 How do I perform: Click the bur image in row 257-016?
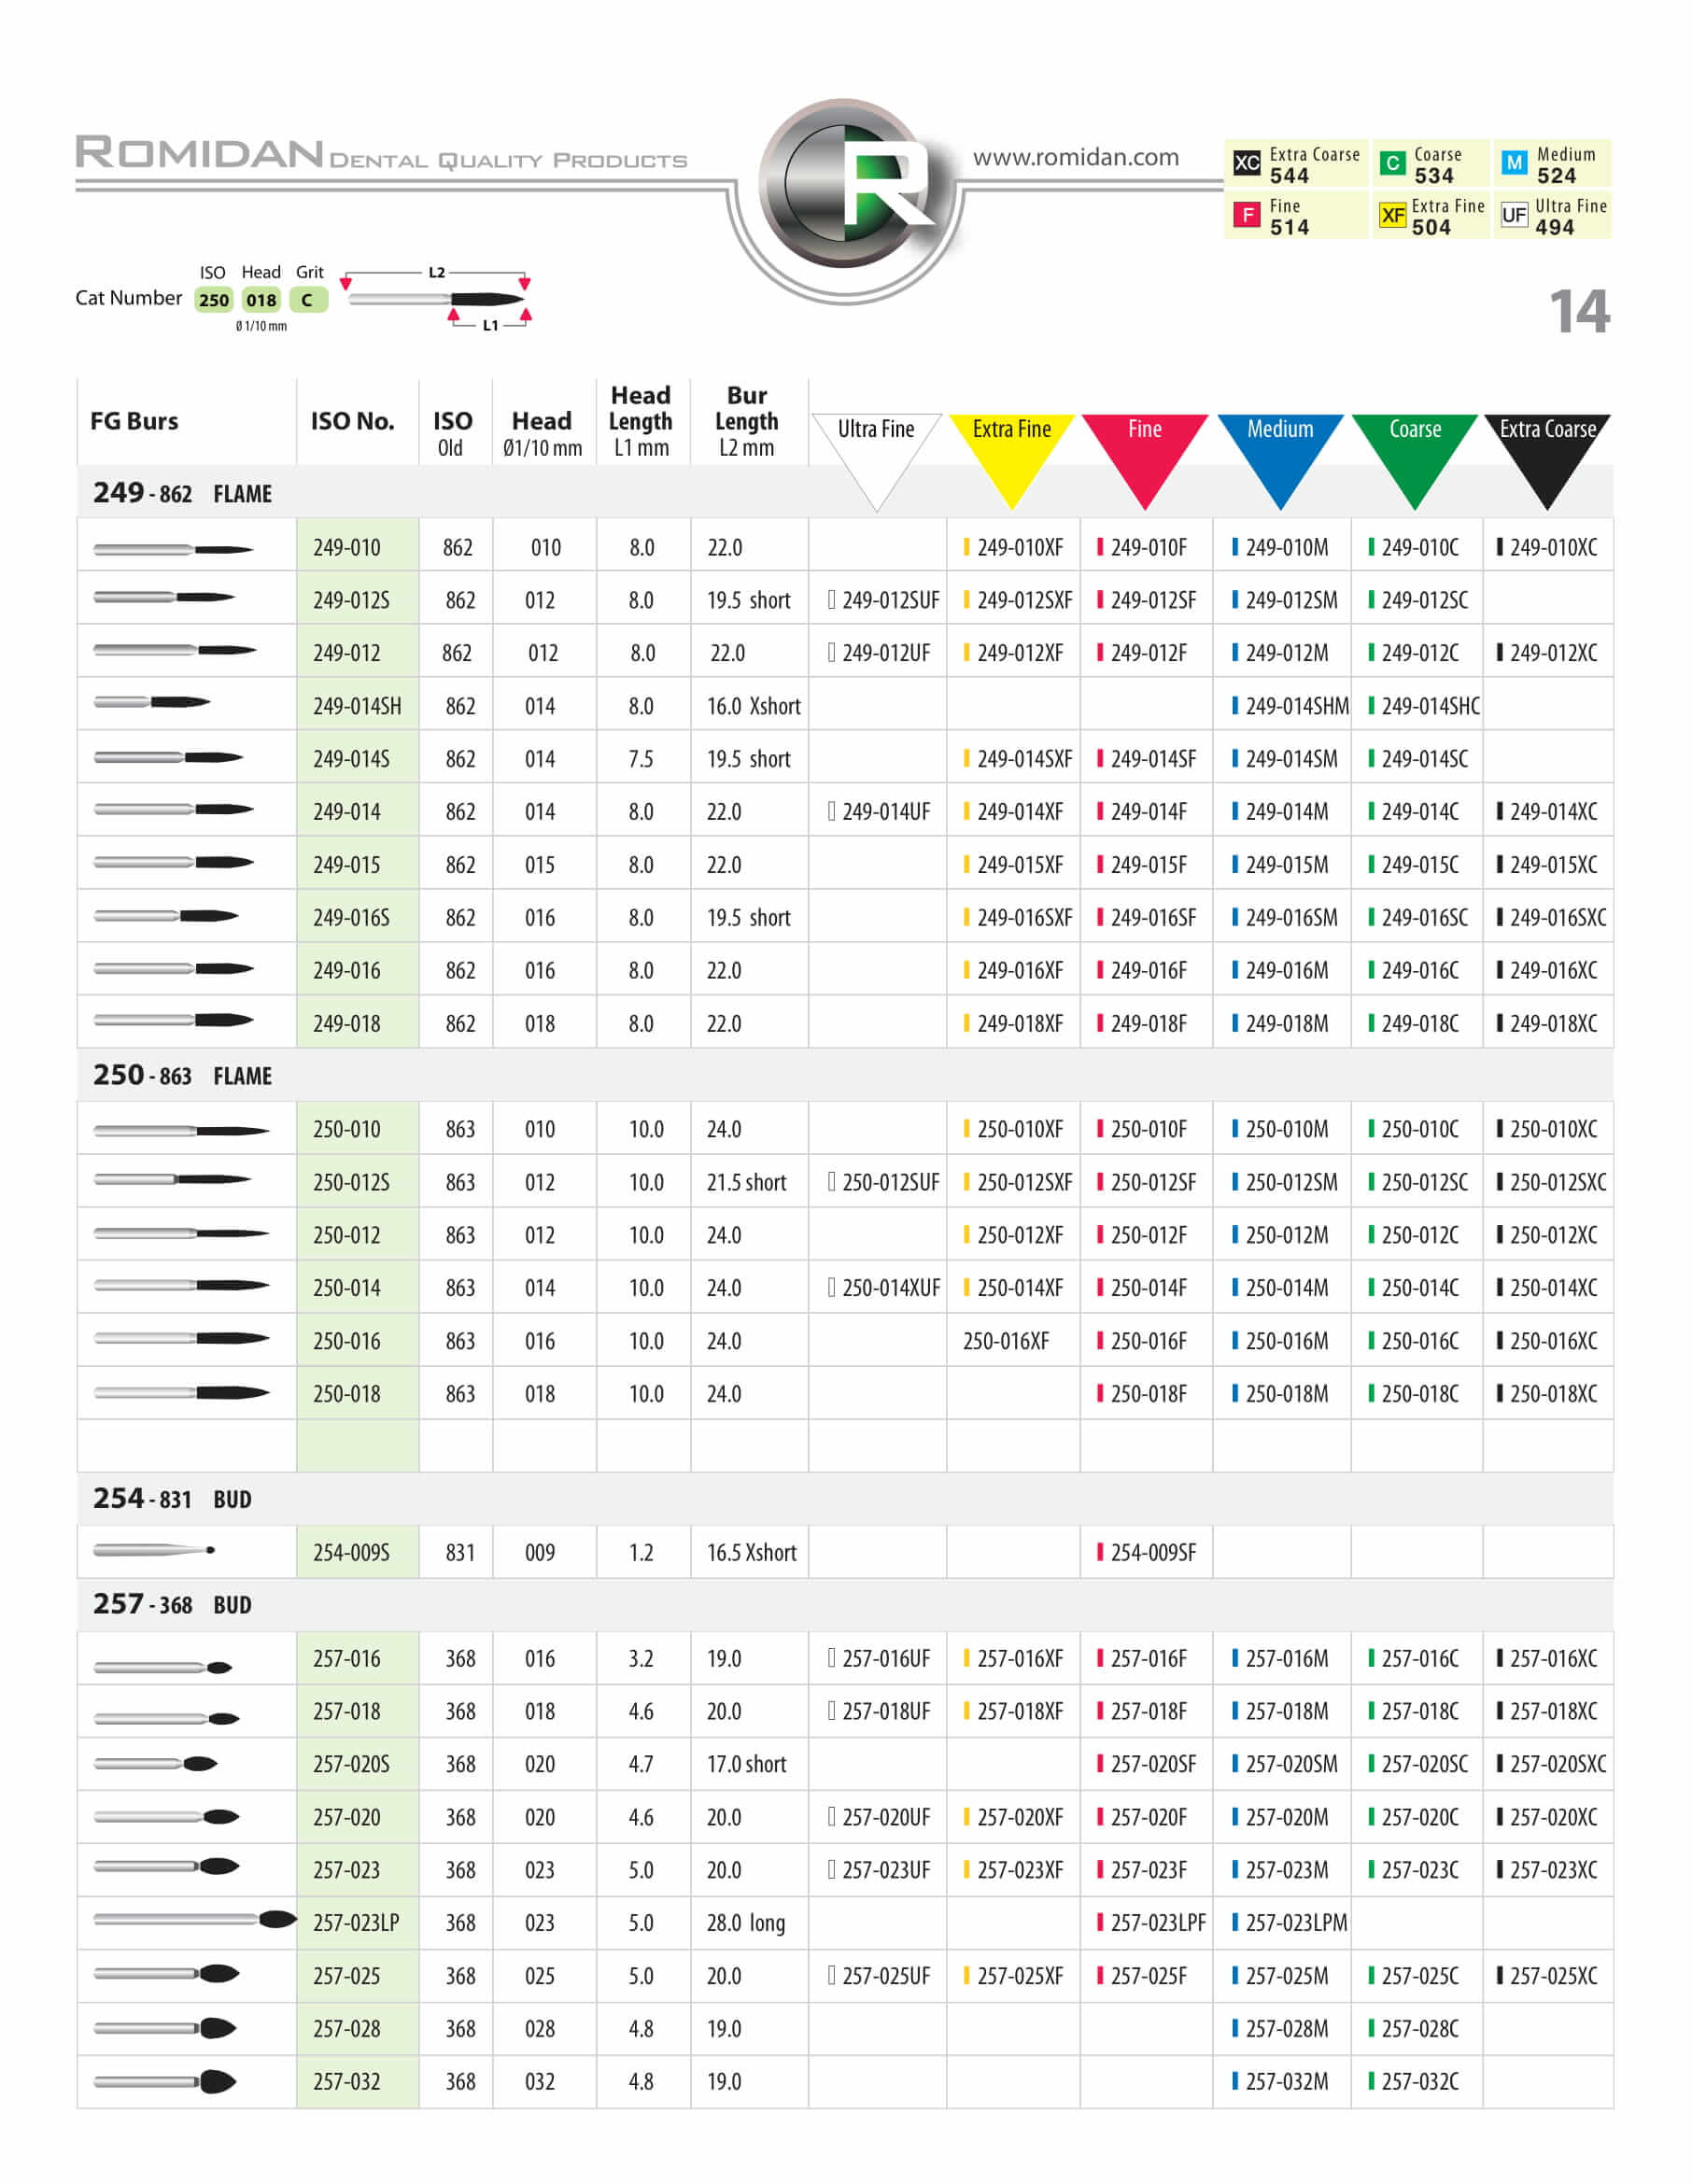point(162,1667)
